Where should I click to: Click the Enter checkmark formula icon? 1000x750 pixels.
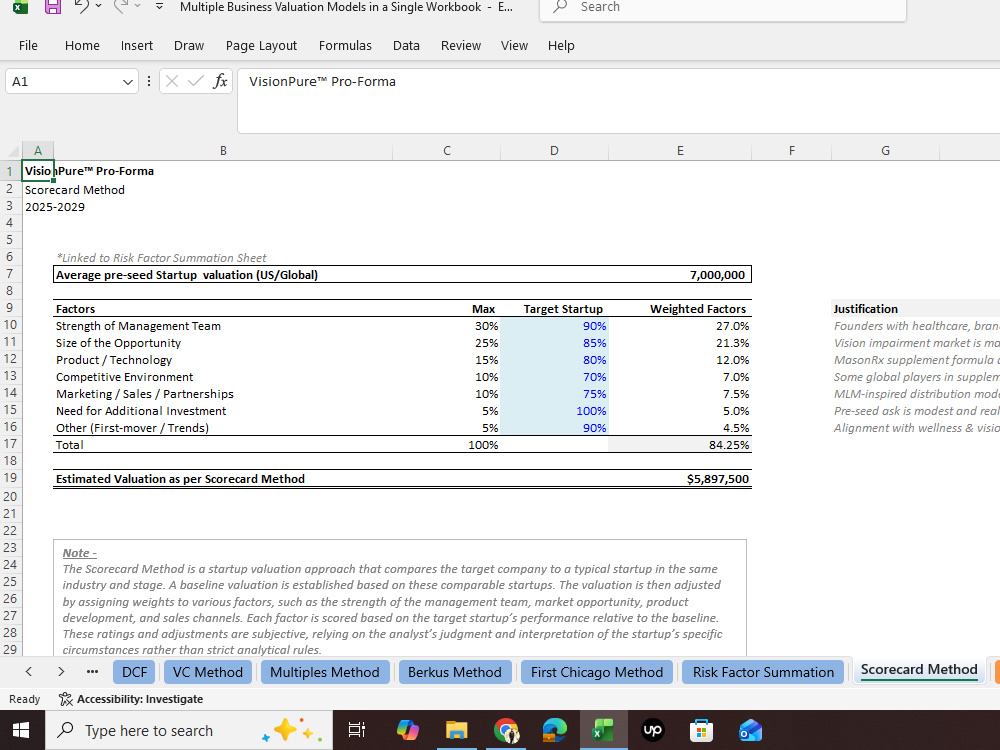pyautogui.click(x=196, y=81)
